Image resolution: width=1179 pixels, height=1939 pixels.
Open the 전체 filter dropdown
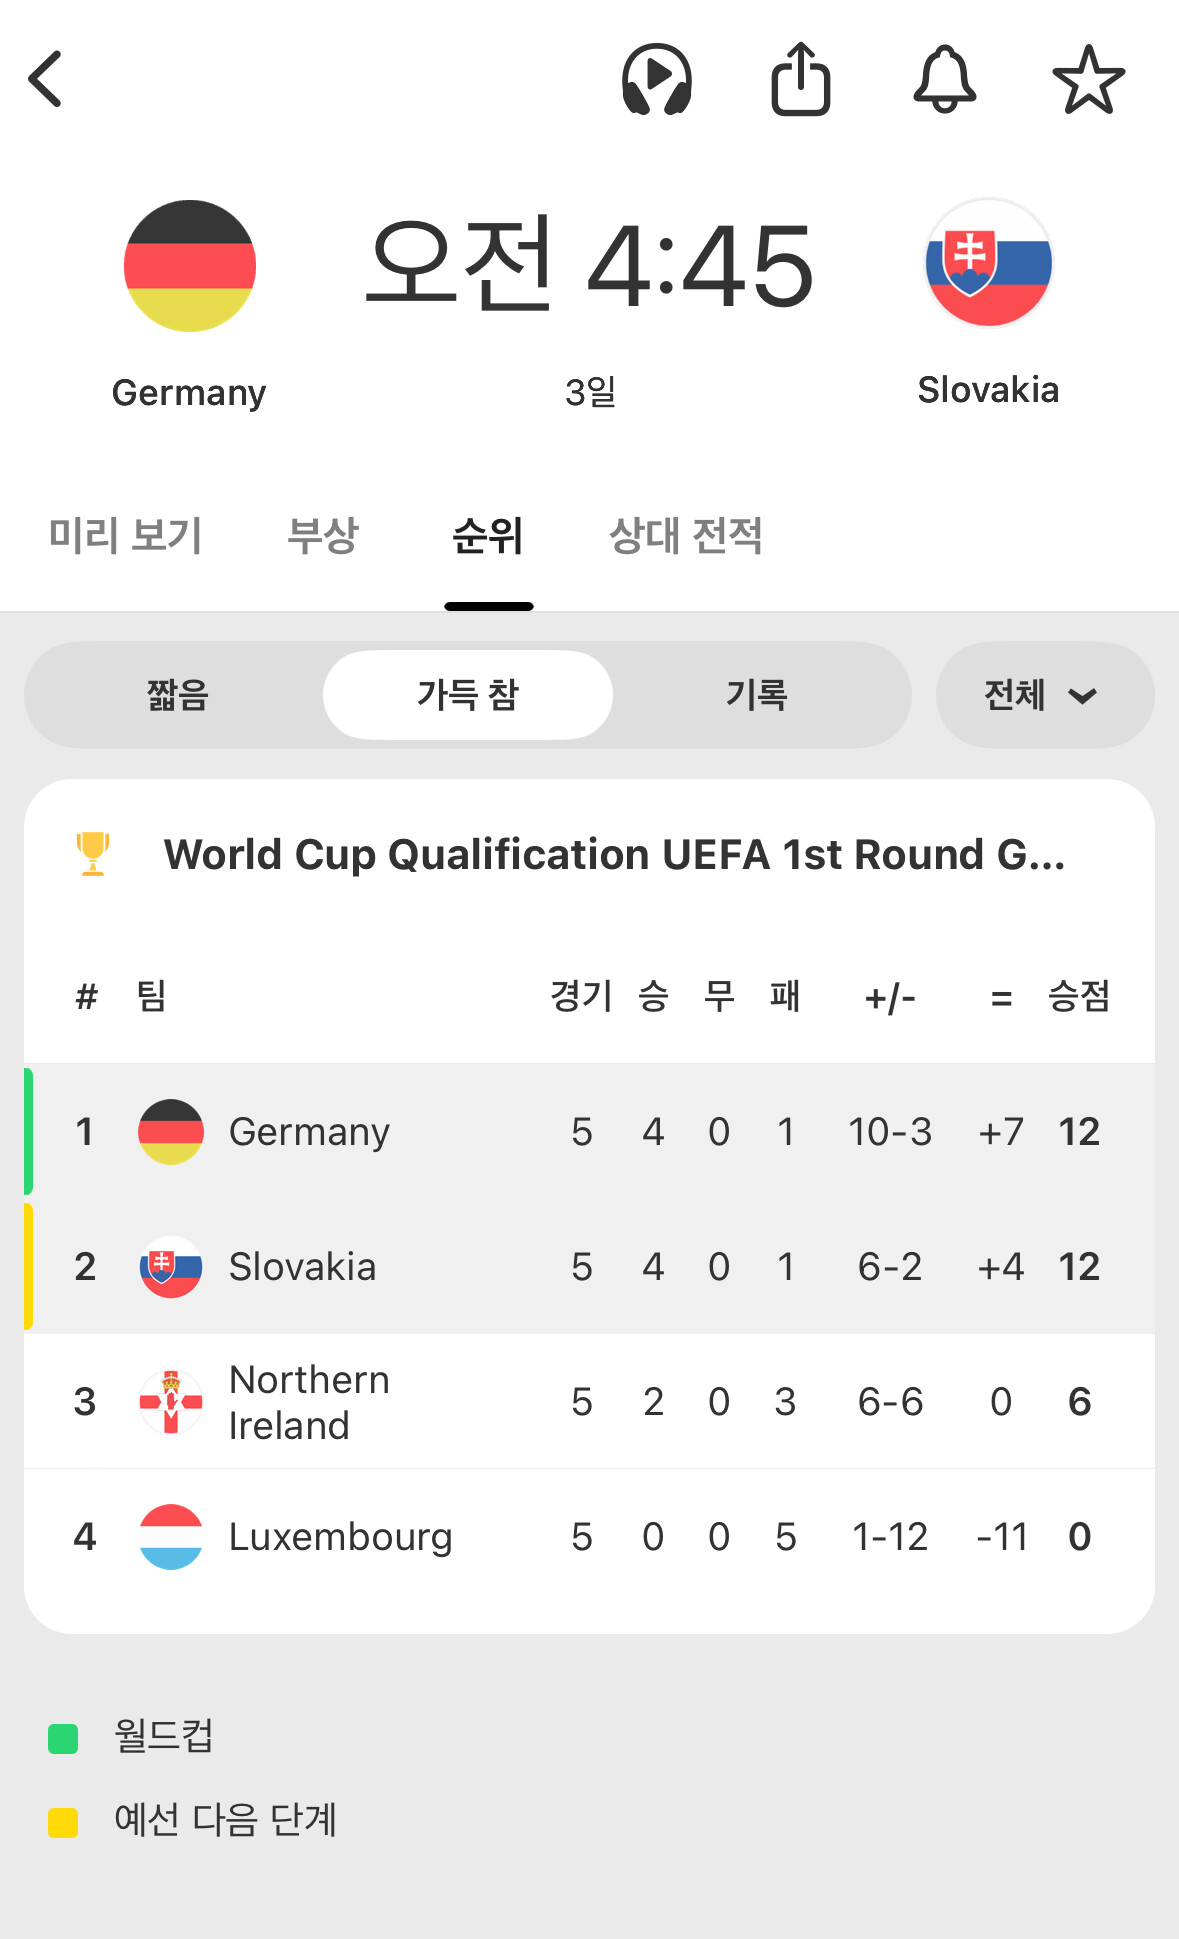click(1043, 695)
